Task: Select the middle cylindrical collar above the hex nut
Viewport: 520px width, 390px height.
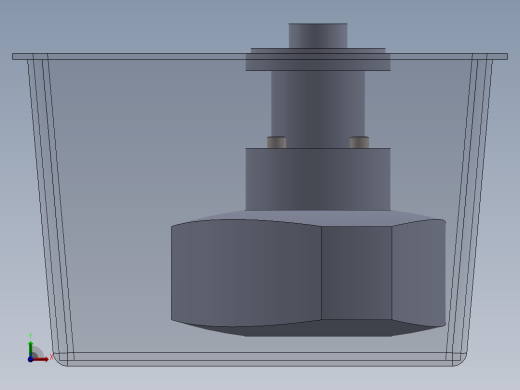Action: [x=318, y=179]
